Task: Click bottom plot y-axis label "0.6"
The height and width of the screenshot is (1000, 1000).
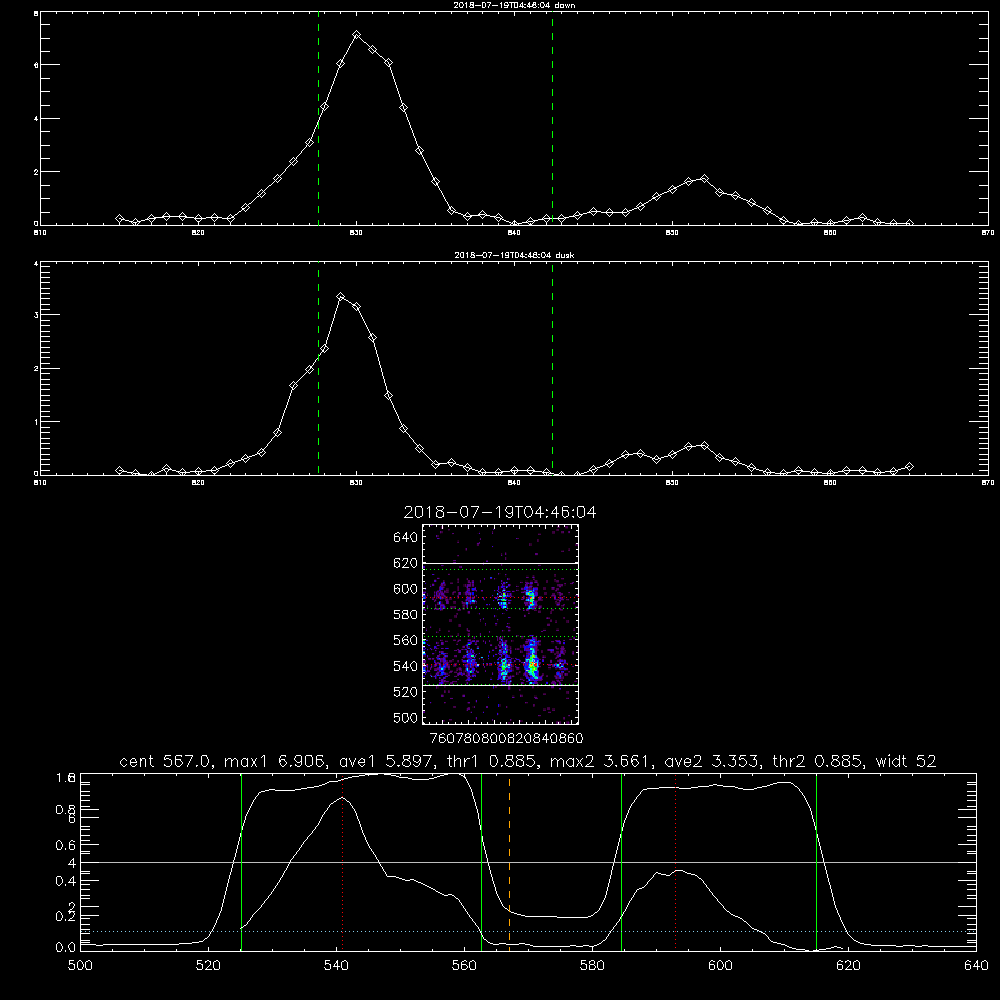Action: tap(66, 845)
